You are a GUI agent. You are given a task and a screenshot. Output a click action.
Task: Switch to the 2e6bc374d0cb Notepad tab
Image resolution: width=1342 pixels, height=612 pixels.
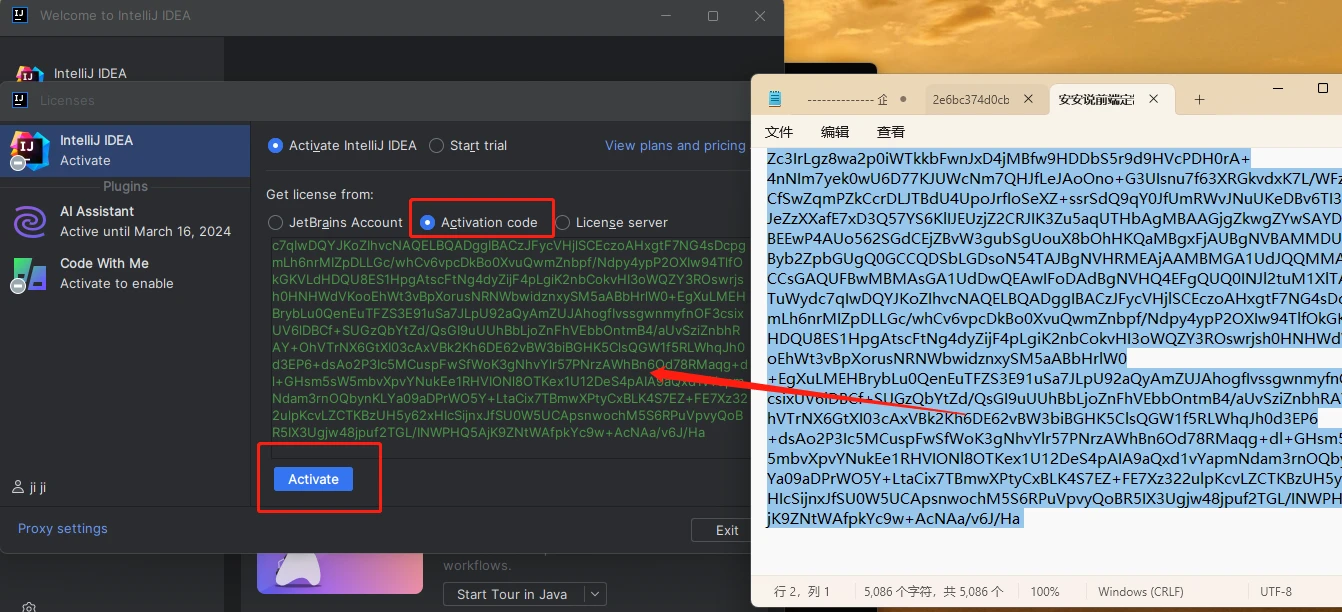tap(971, 100)
